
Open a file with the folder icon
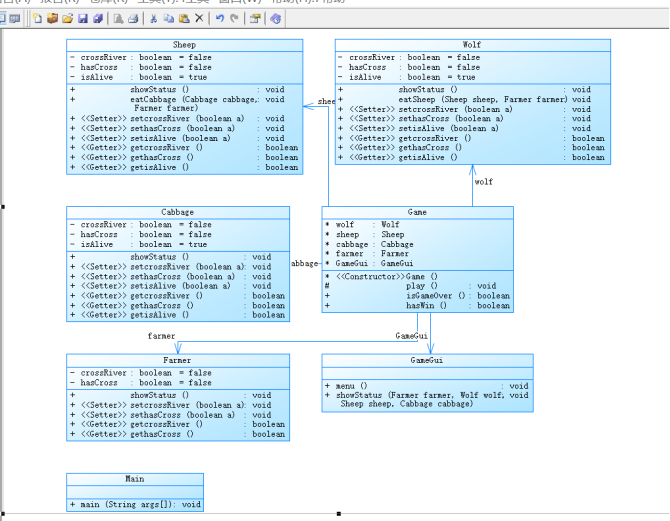click(x=68, y=18)
